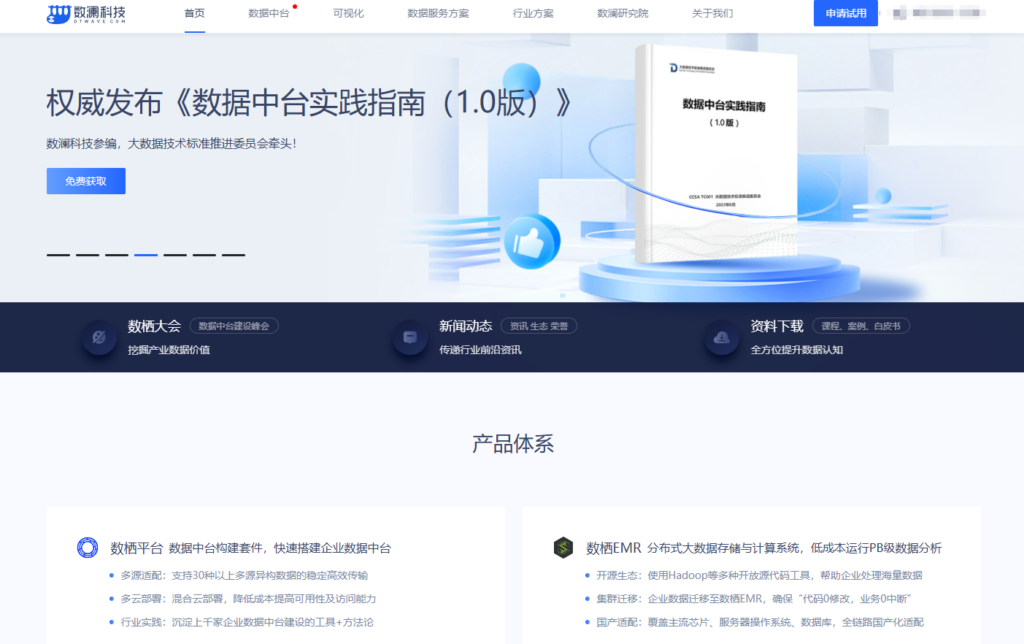Open the 可视化 navigation menu
Image resolution: width=1024 pixels, height=644 pixels.
click(x=347, y=15)
